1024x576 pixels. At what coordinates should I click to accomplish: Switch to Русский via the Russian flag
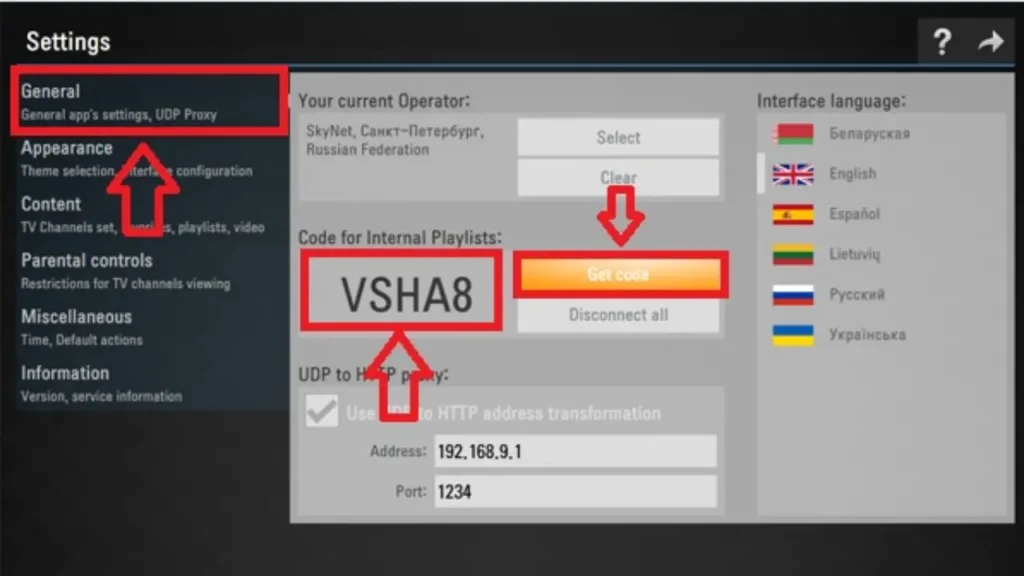click(791, 294)
